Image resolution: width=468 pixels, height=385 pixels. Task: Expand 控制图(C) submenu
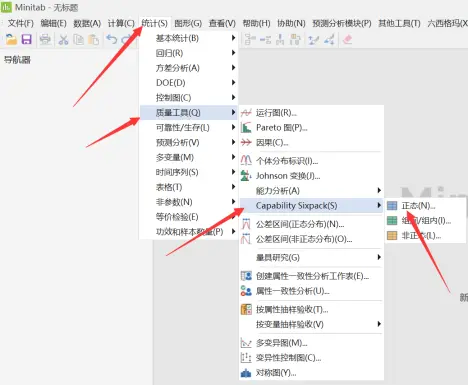point(188,98)
